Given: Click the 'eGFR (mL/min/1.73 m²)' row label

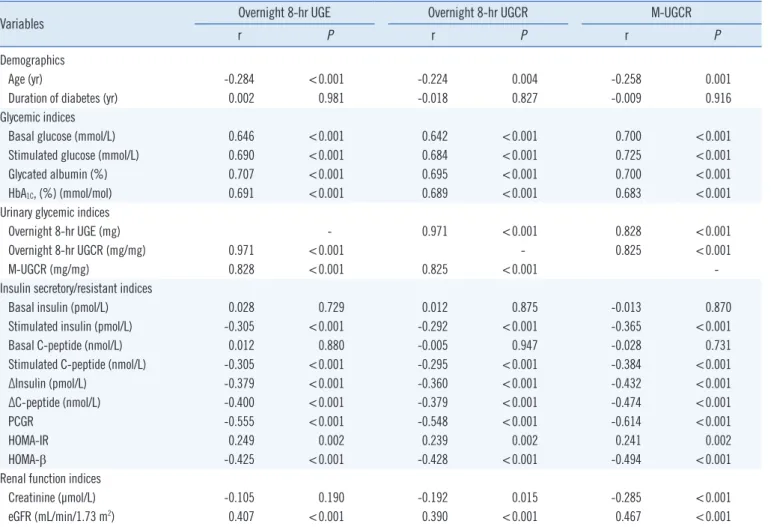Looking at the screenshot, I should [61, 517].
